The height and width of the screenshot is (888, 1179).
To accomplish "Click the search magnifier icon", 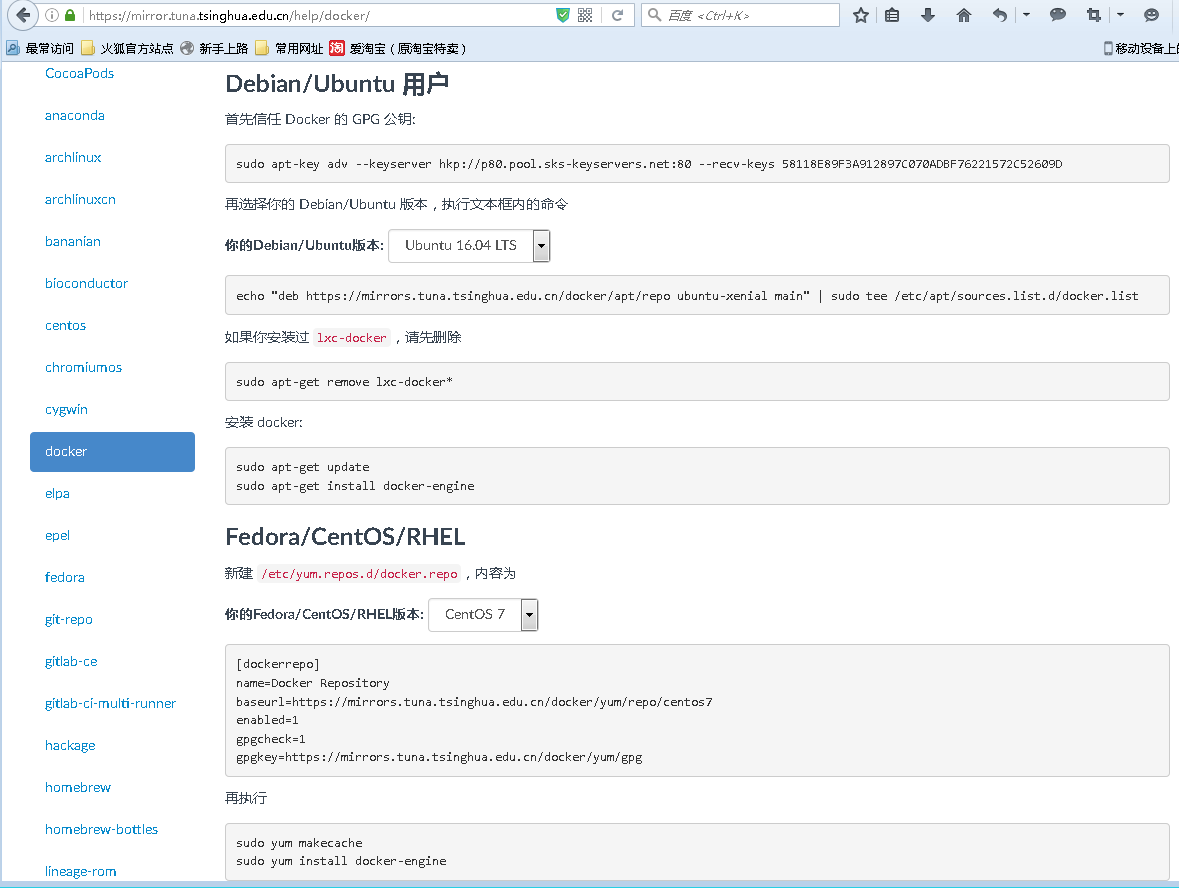I will (654, 15).
